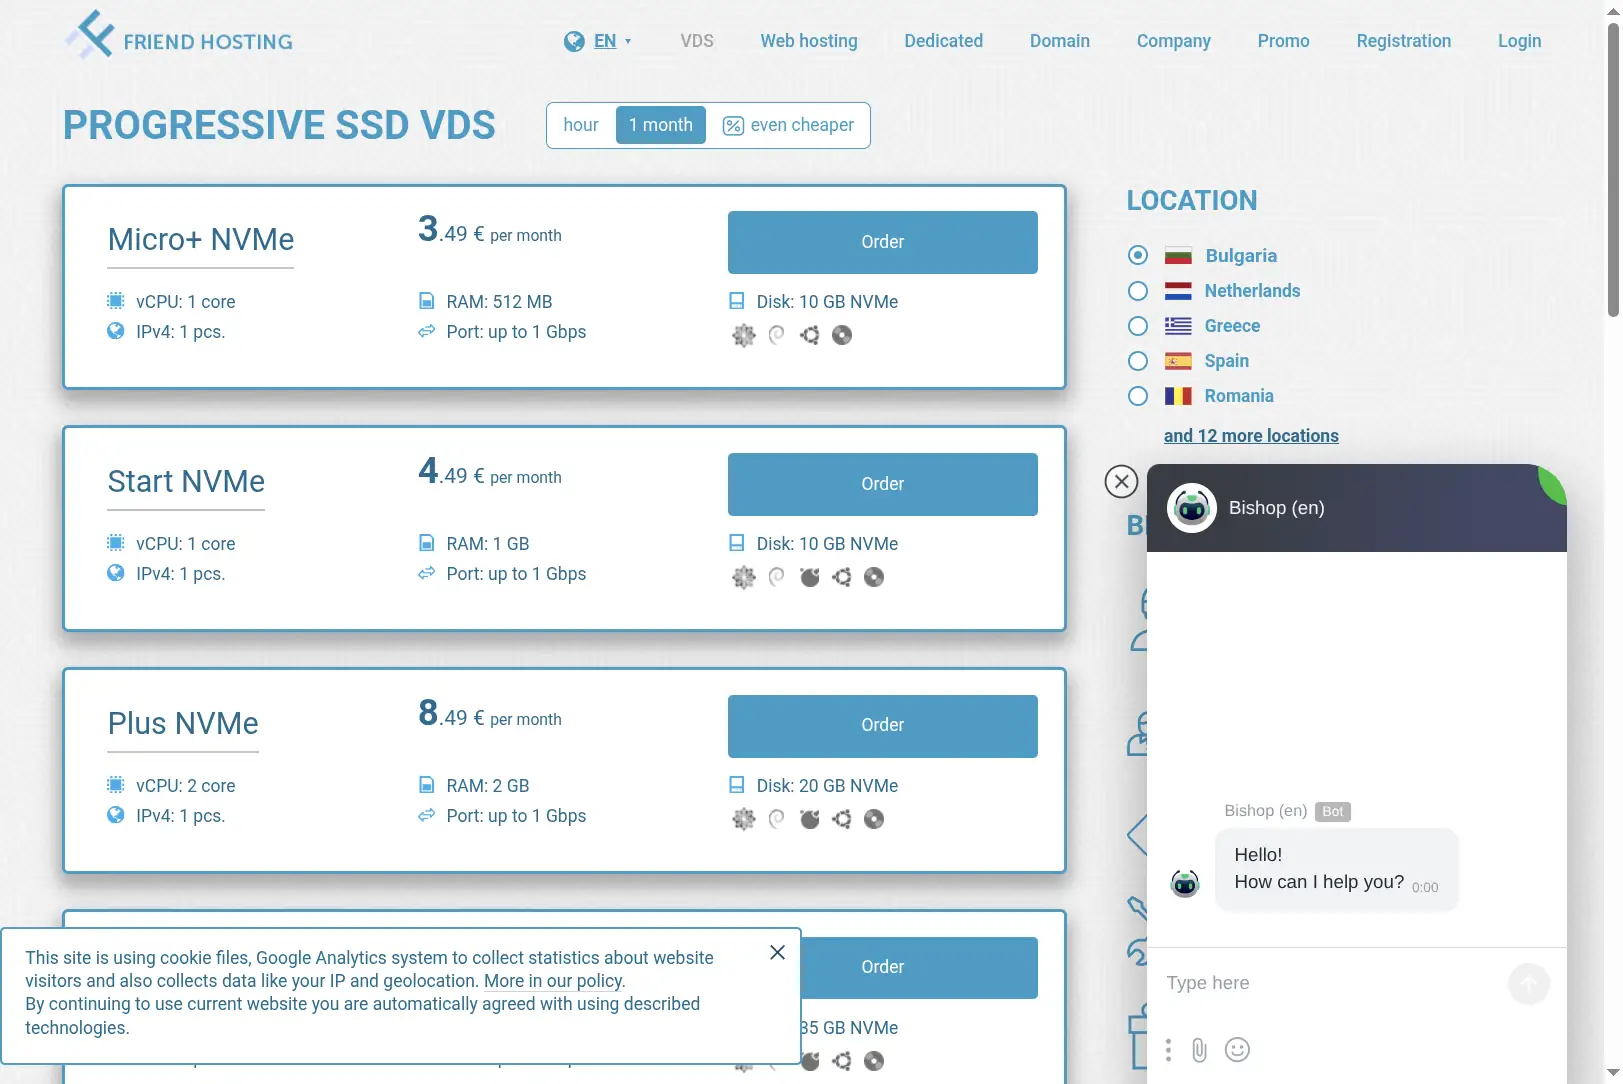Select the Netherlands location radio button
The width and height of the screenshot is (1623, 1084).
[1138, 291]
